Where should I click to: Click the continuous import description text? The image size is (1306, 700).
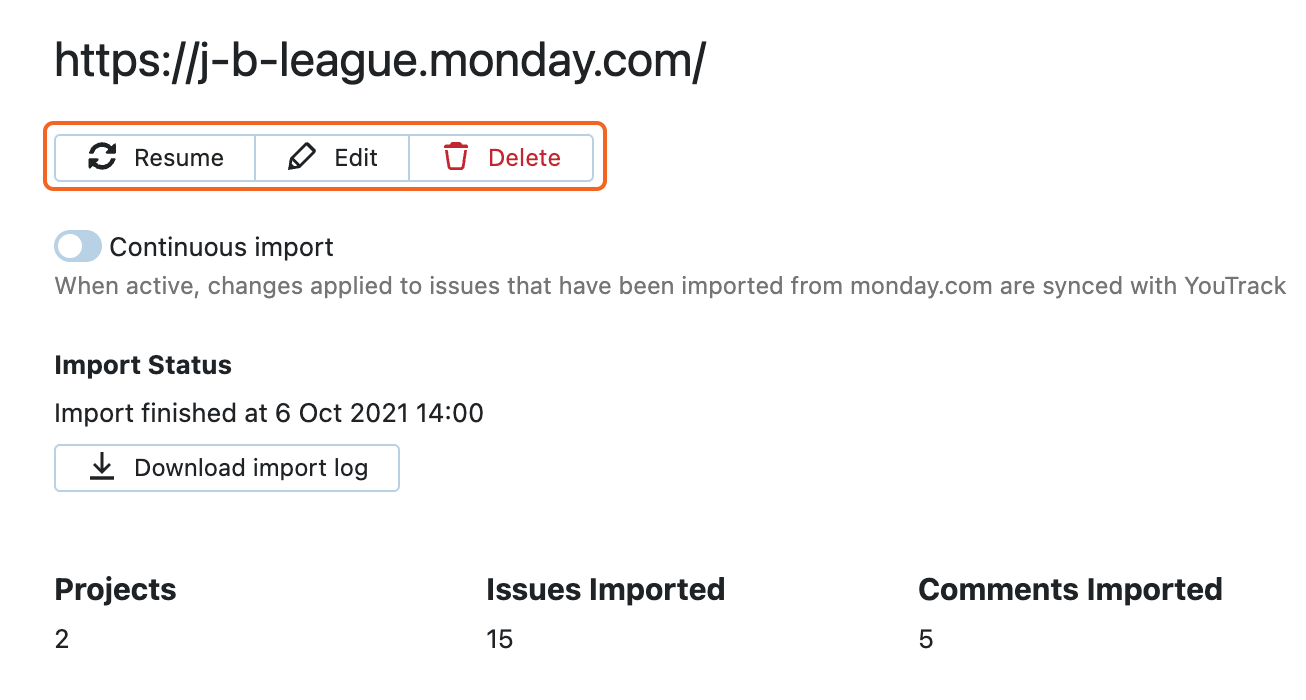670,287
